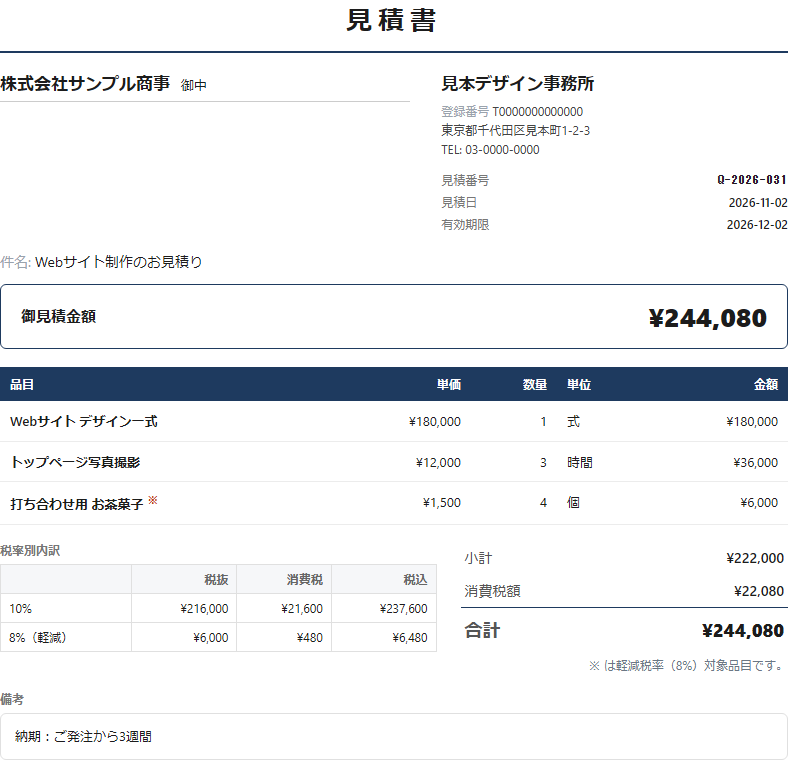Click the 単位 column header

(579, 385)
